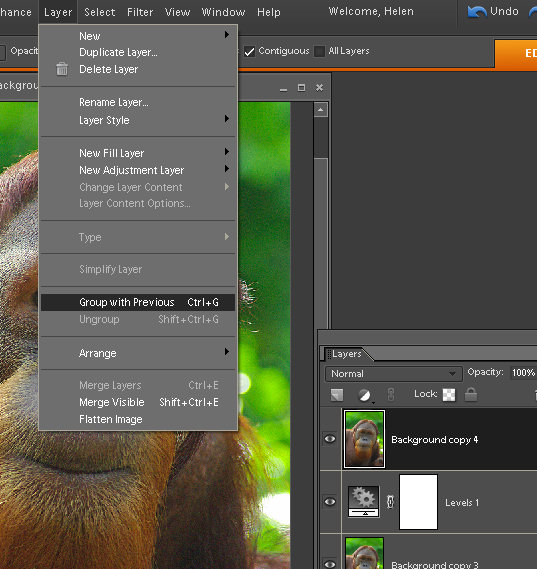Lock transparent pixels checkerboard icon
The height and width of the screenshot is (569, 537).
pos(449,395)
